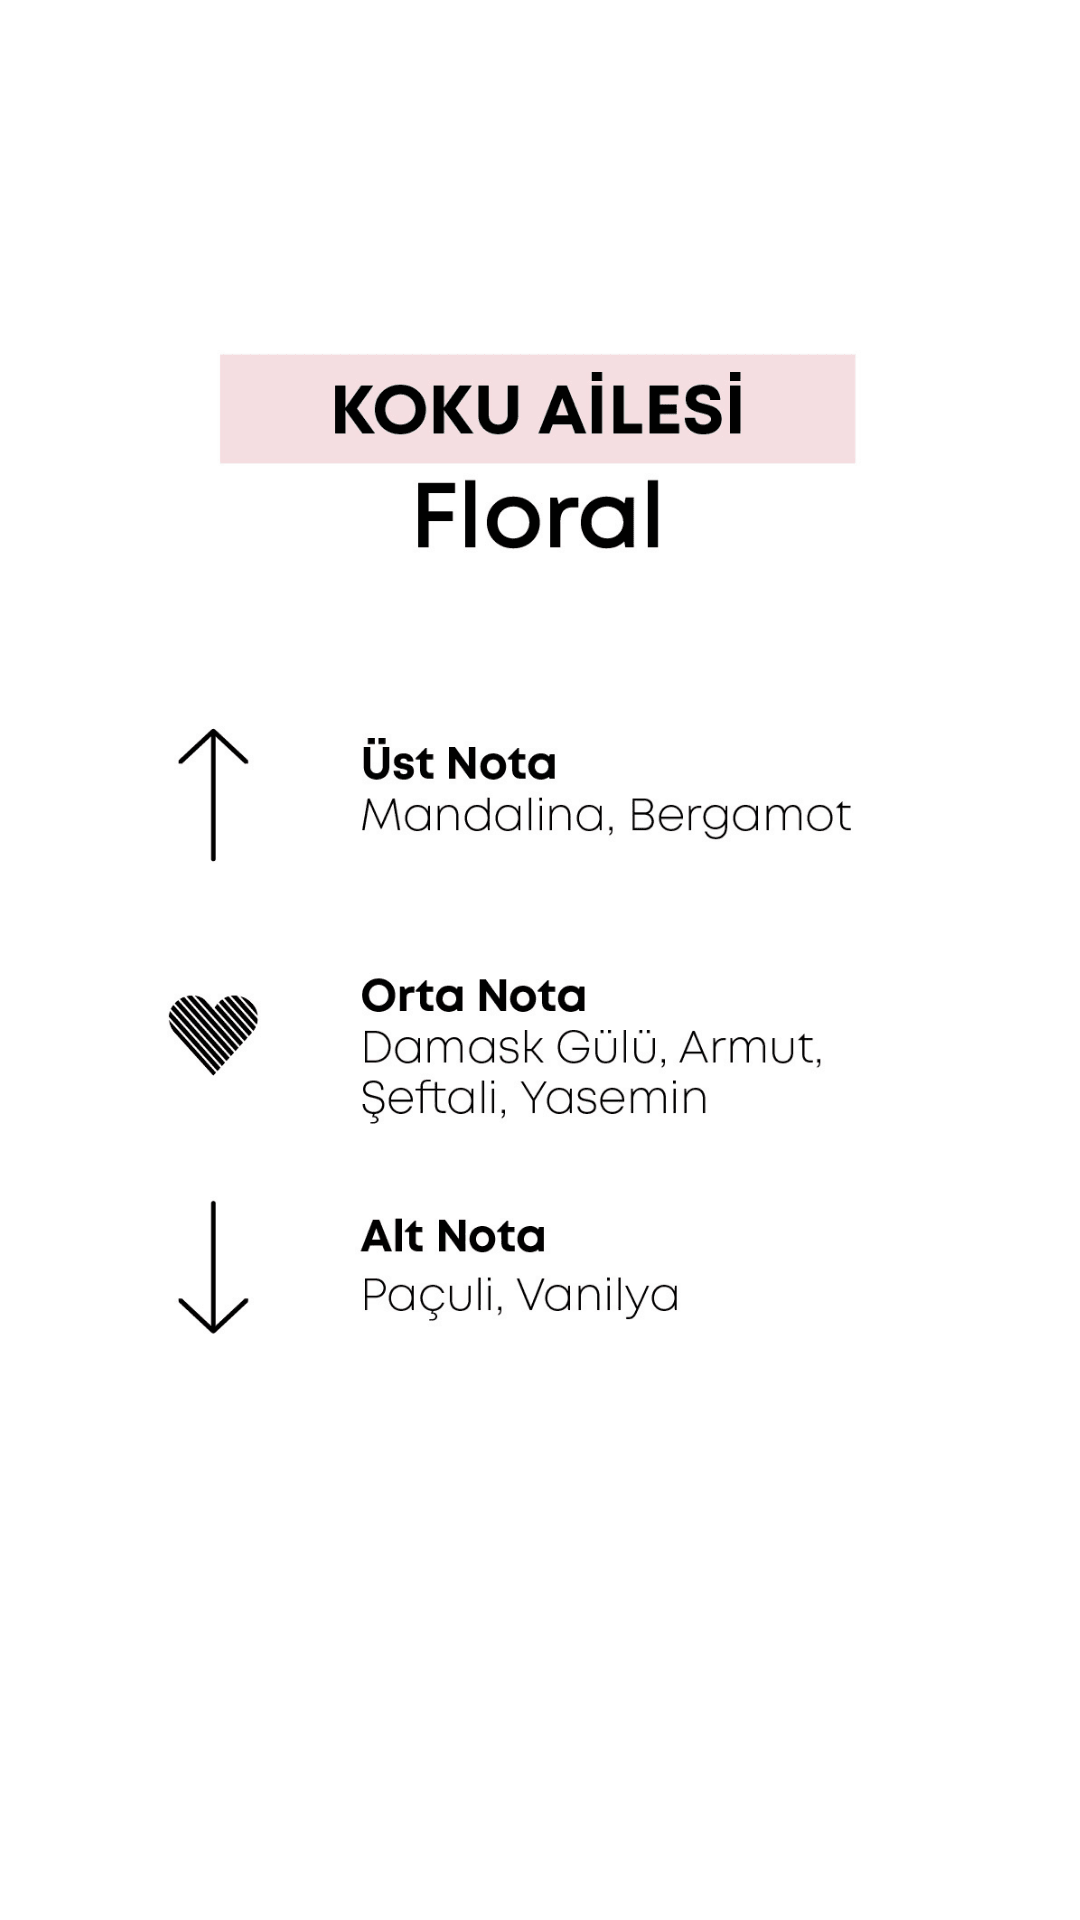
Task: Click the downward arrow icon
Action: coord(213,1267)
